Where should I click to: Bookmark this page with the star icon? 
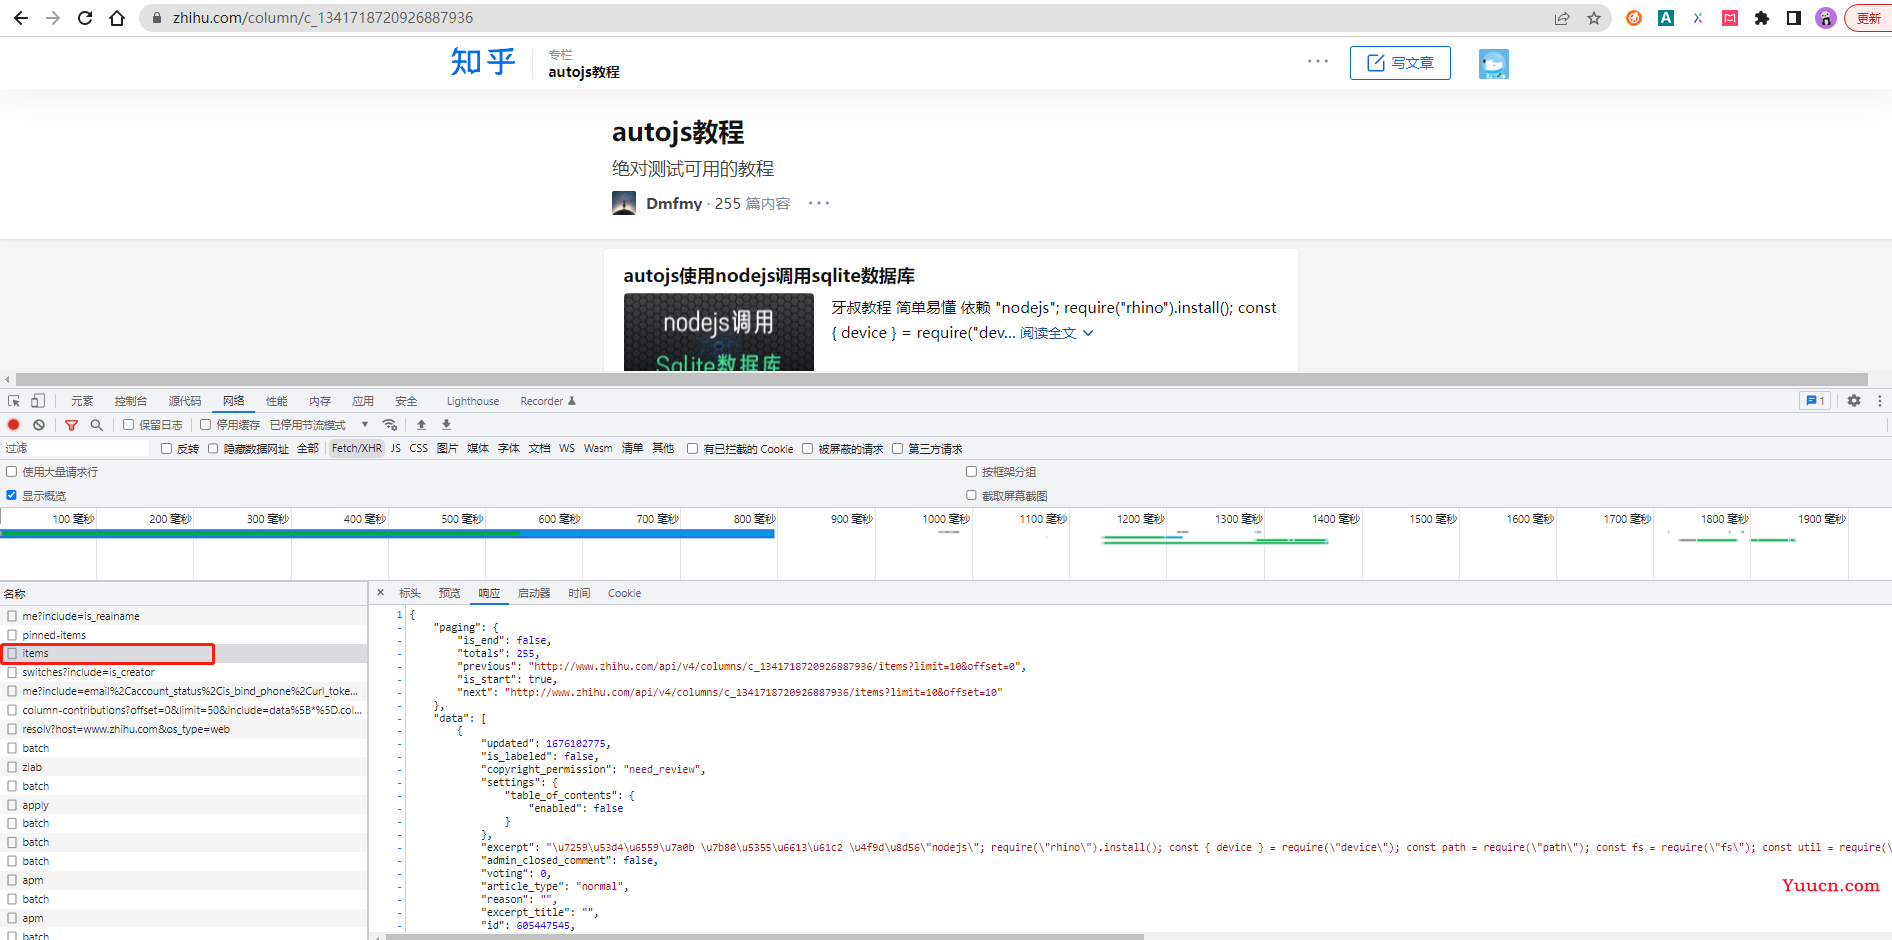tap(1594, 18)
